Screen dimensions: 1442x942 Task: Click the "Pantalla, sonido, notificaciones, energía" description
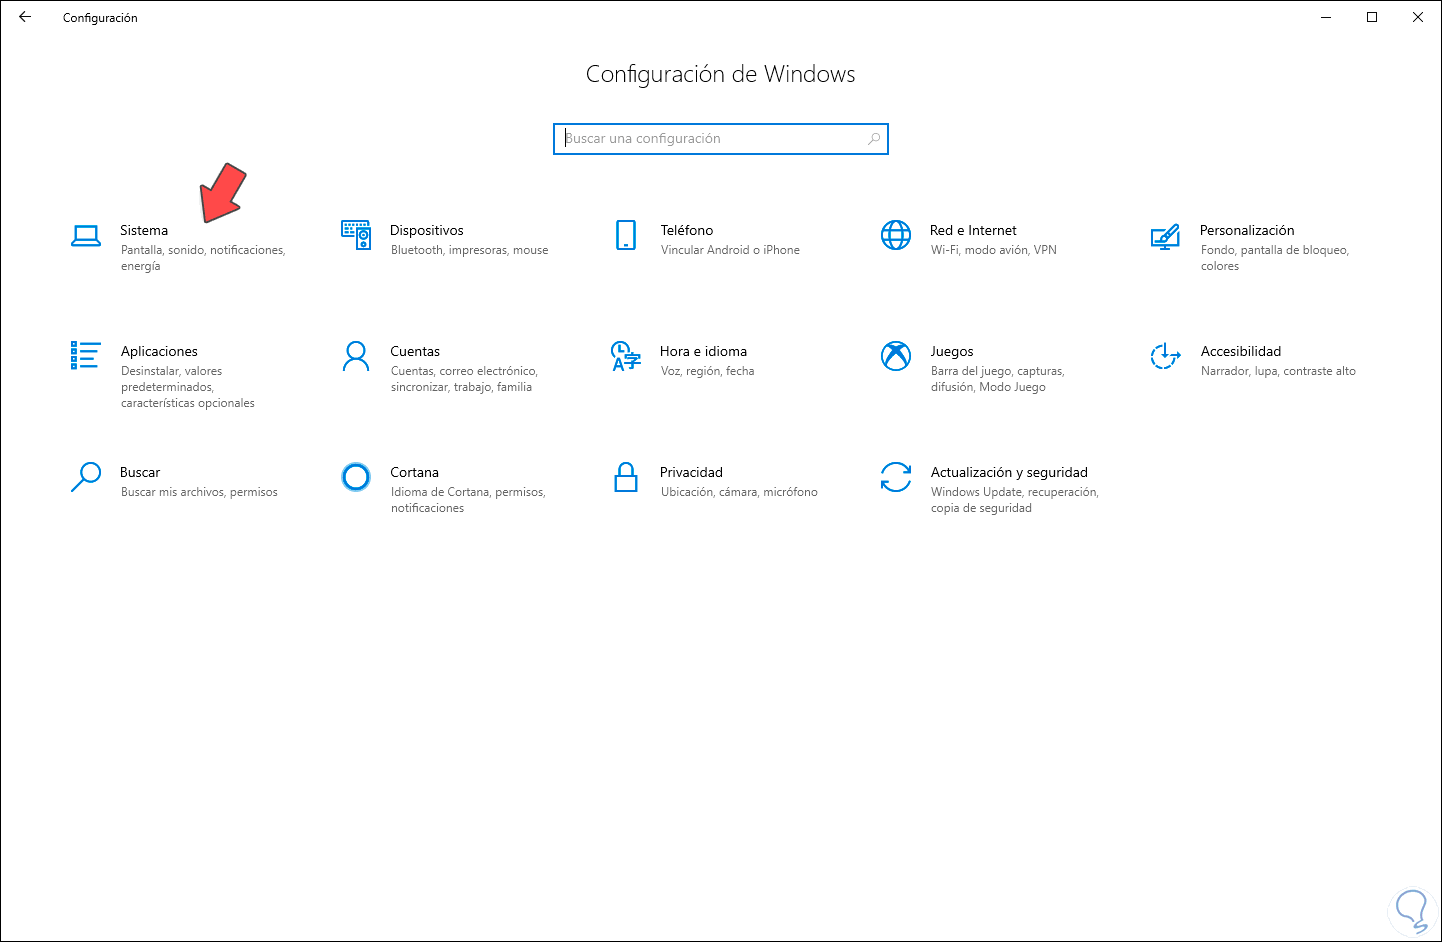click(203, 258)
